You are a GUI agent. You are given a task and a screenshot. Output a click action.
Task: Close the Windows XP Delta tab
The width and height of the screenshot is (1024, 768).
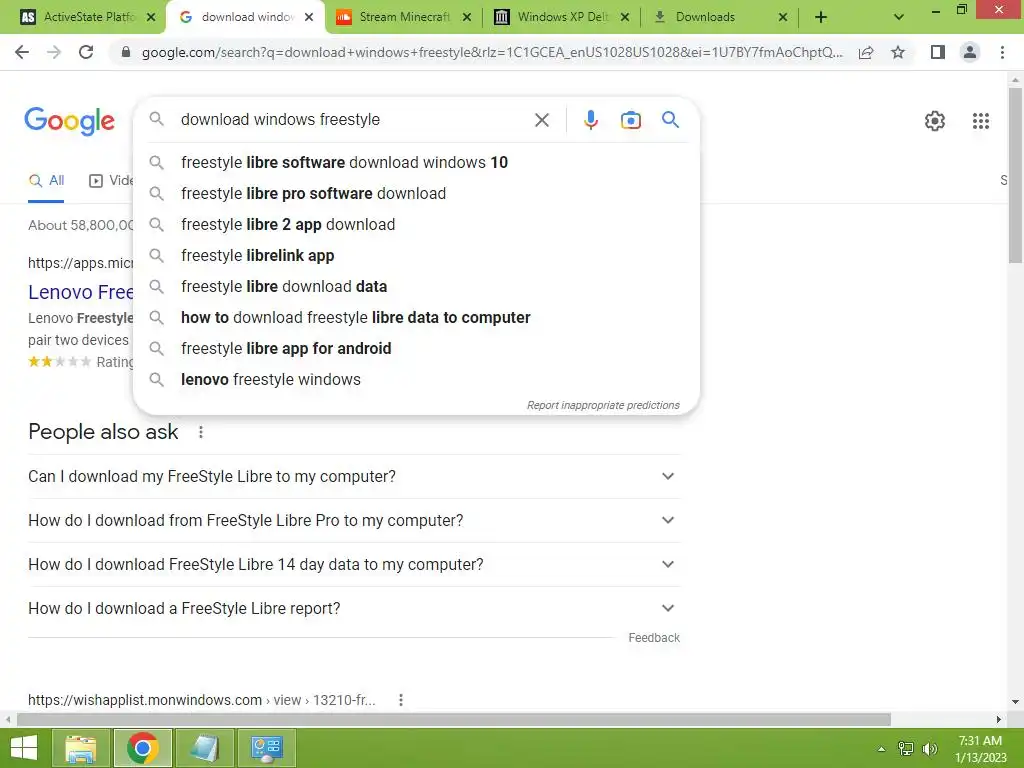(624, 17)
